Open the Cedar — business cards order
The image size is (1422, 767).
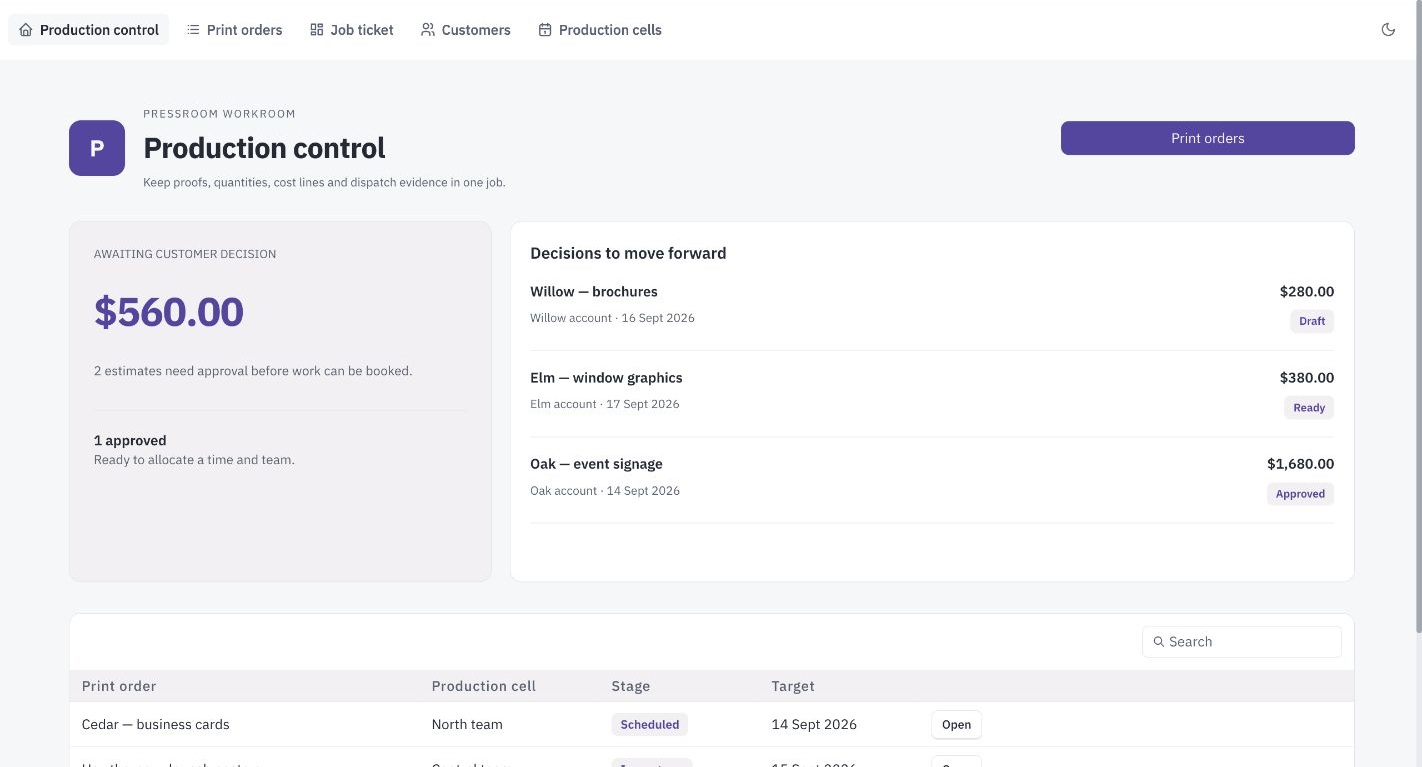956,725
